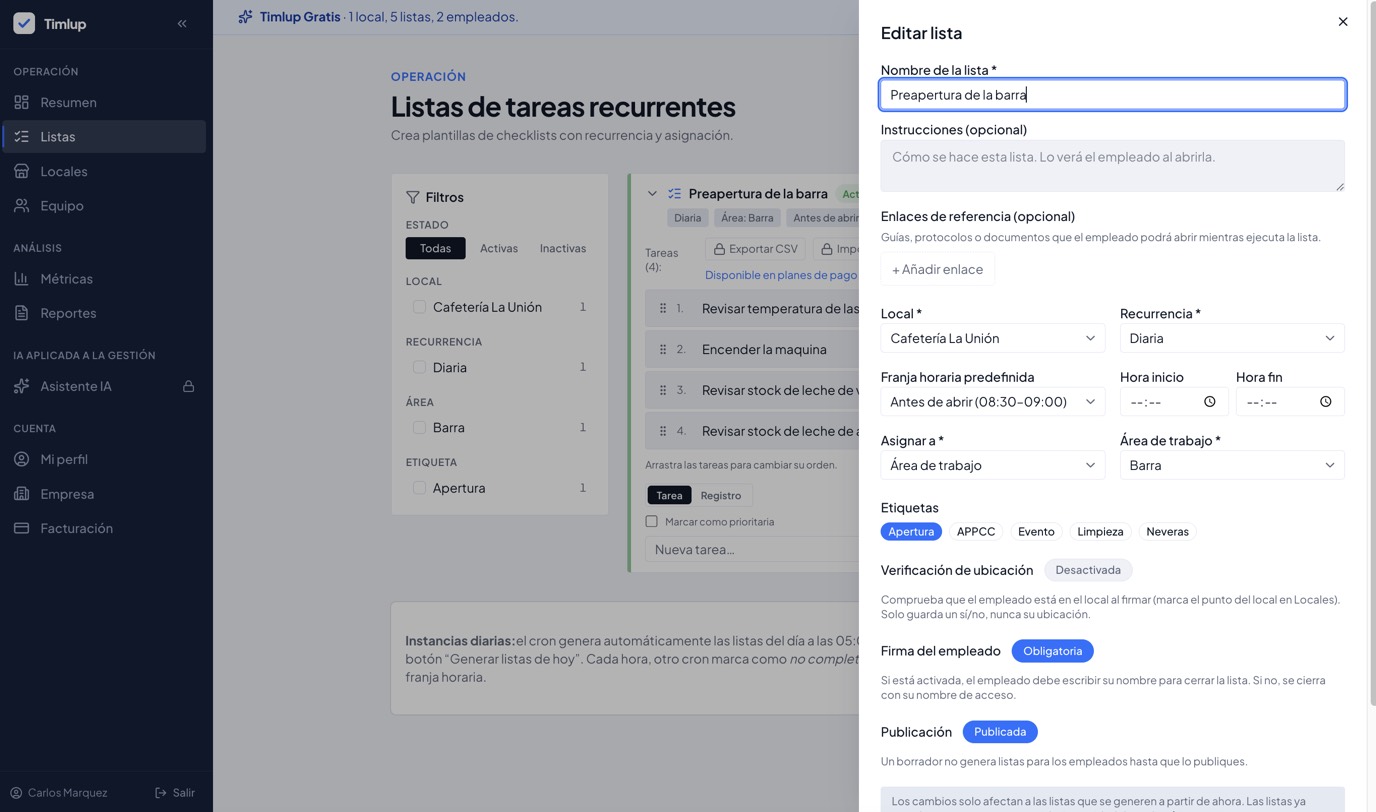The height and width of the screenshot is (812, 1376).
Task: Open the Local dropdown
Action: tap(993, 338)
